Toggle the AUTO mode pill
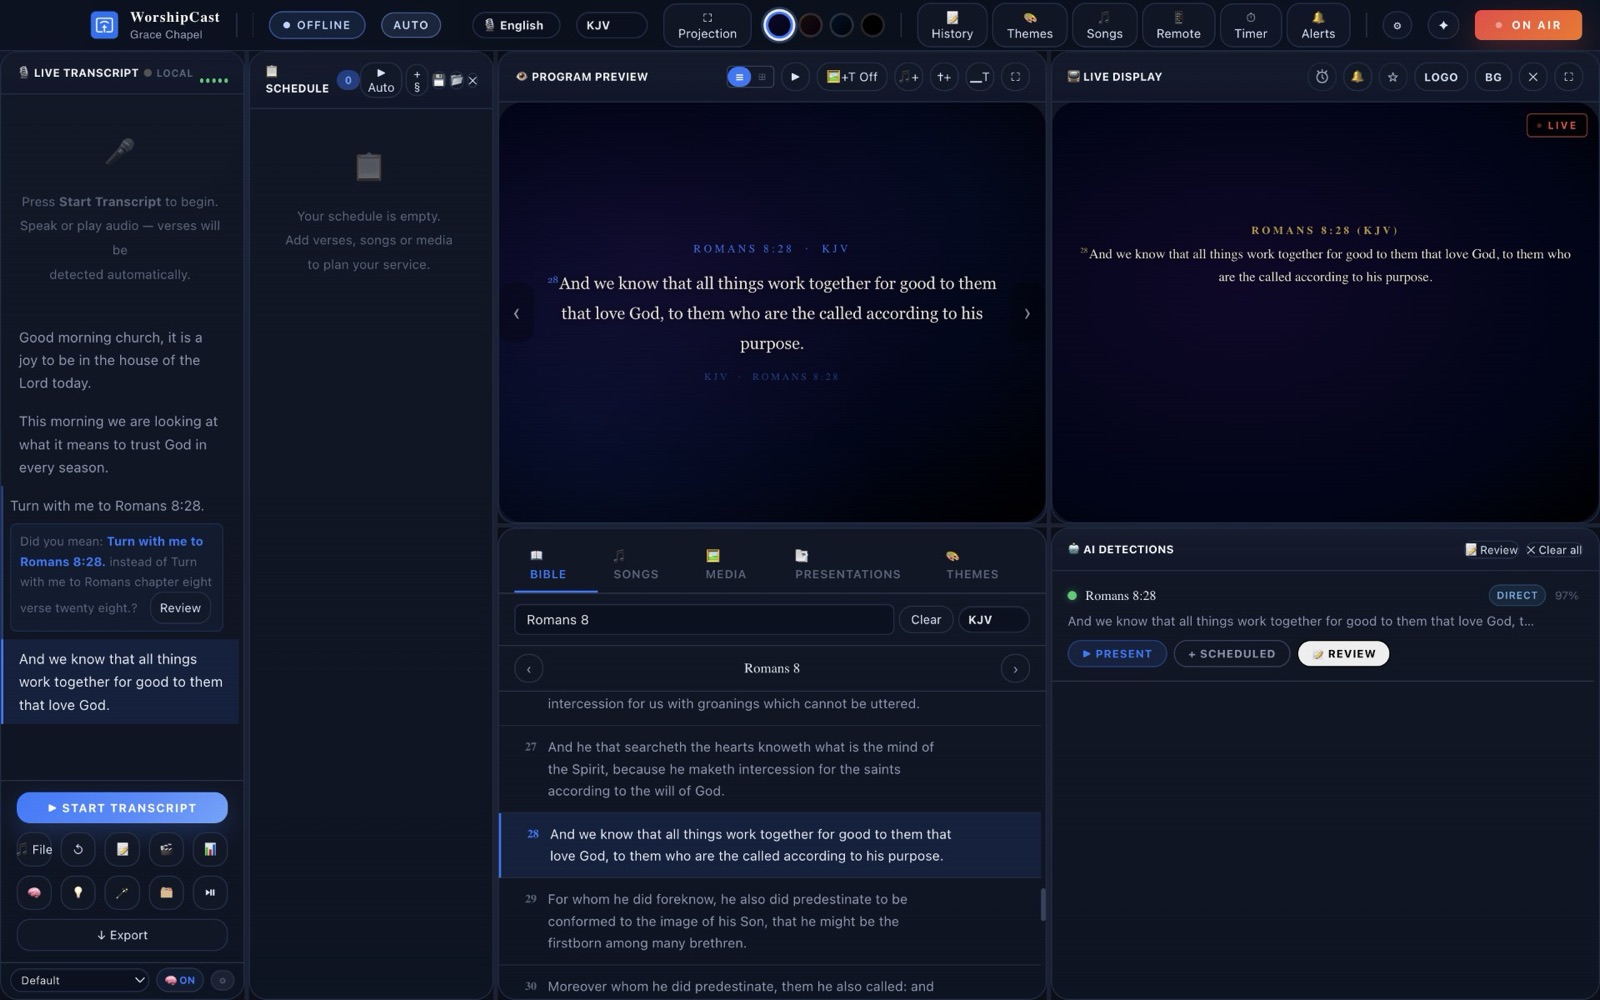This screenshot has width=1600, height=1000. coord(410,25)
